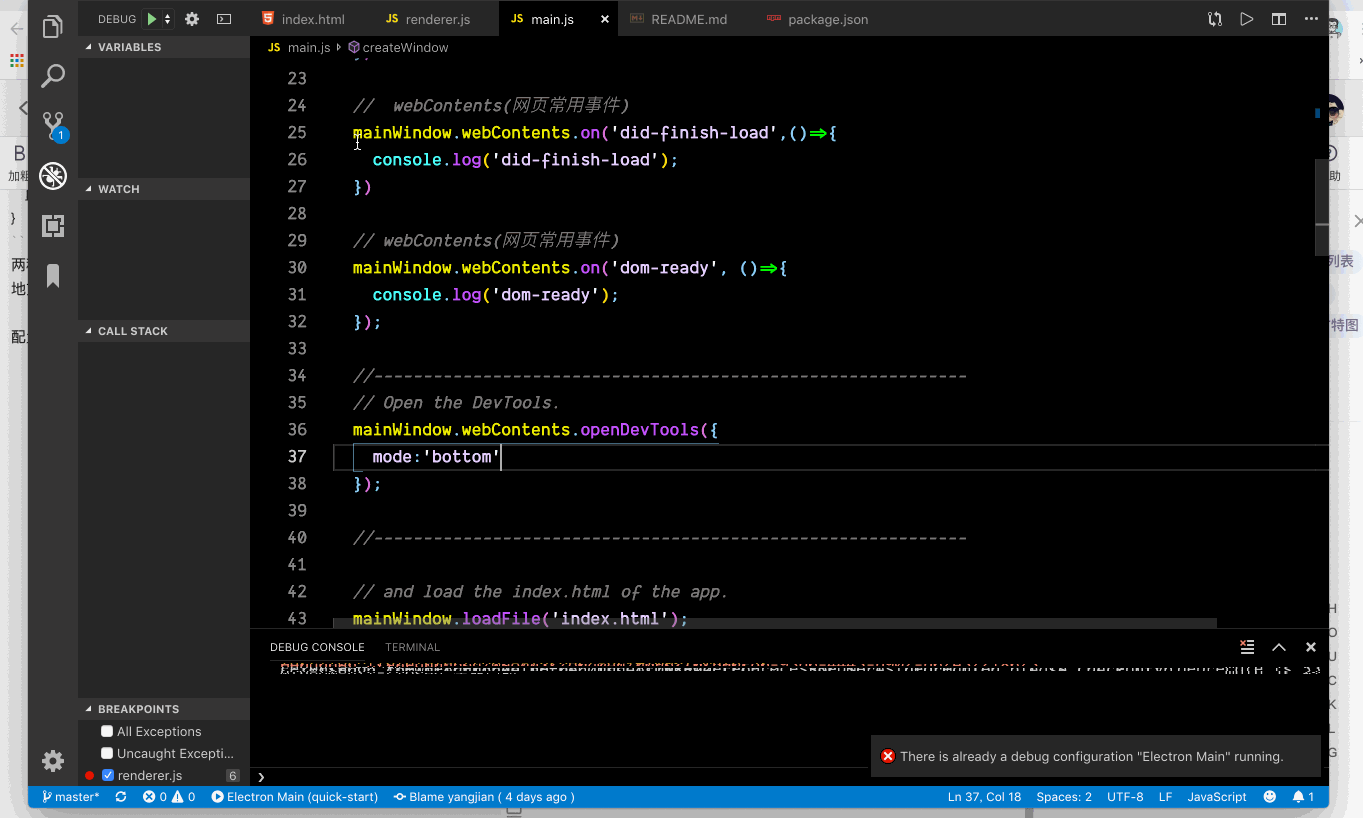Enable the Uncaught Exceptions breakpoint checkbox
Screen dimensions: 1363x818
coord(107,753)
